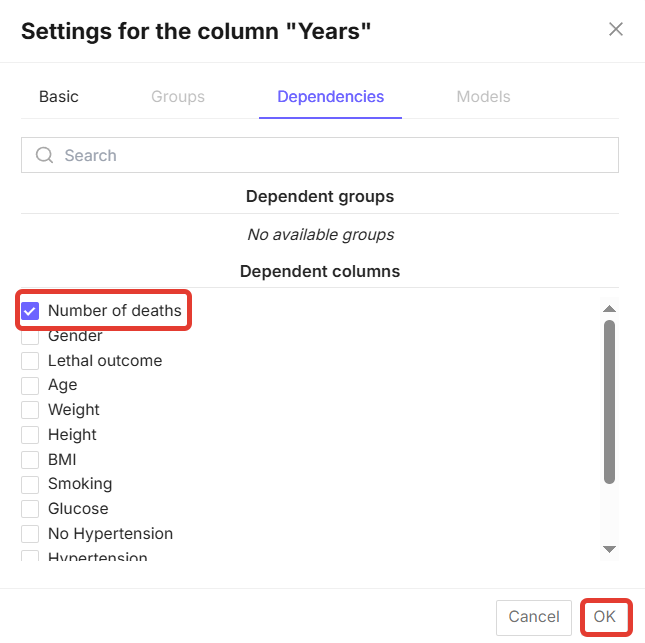The height and width of the screenshot is (643, 645).
Task: Click the search magnifier icon
Action: [44, 155]
